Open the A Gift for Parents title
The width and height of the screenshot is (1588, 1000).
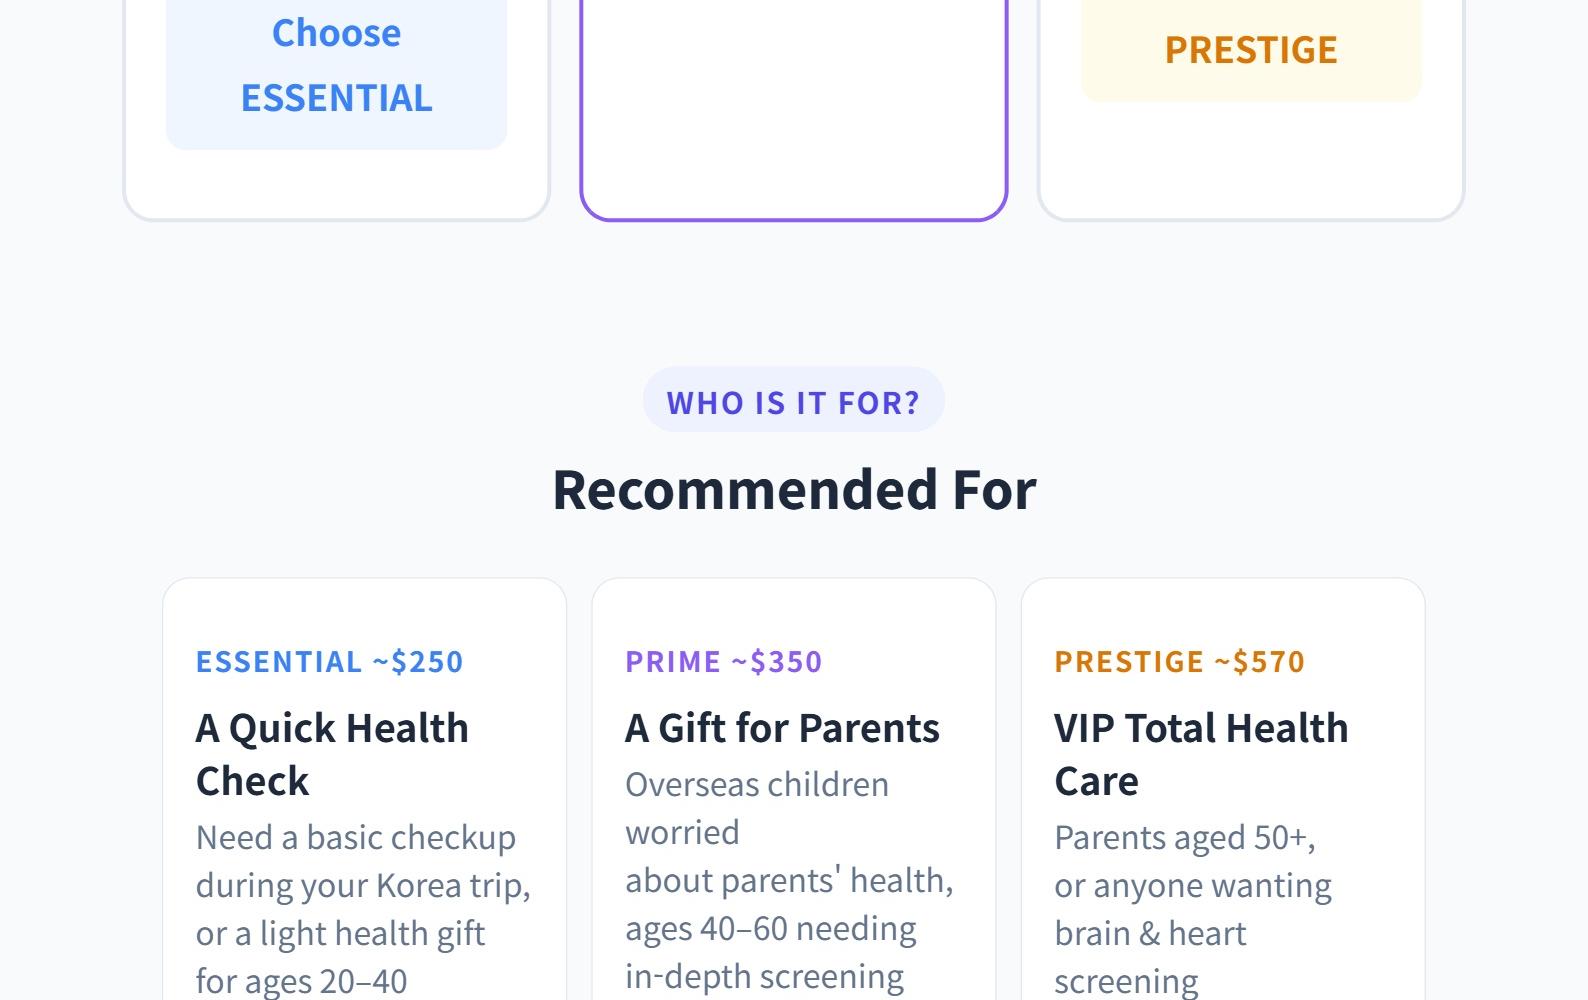click(782, 728)
